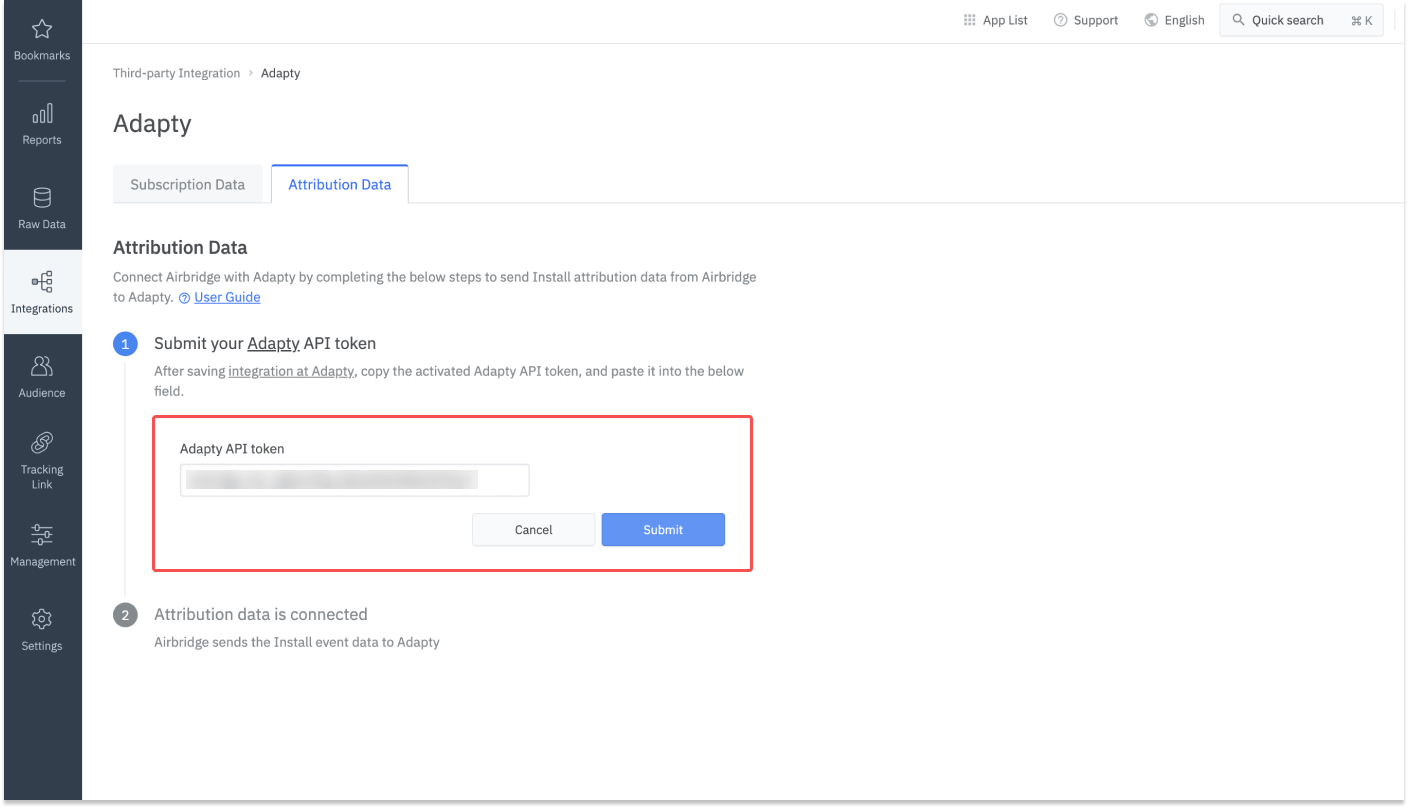
Task: Open Management sliders icon
Action: tap(42, 534)
